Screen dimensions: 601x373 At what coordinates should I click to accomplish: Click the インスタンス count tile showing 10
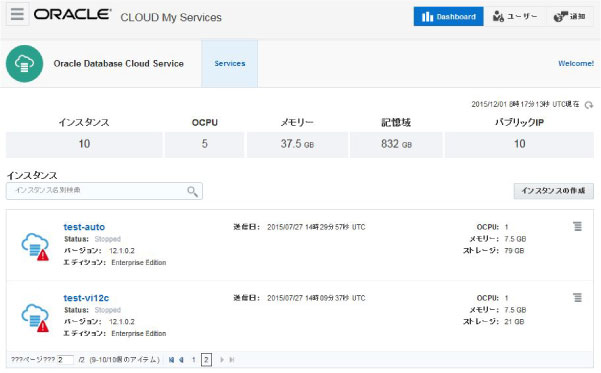[84, 144]
